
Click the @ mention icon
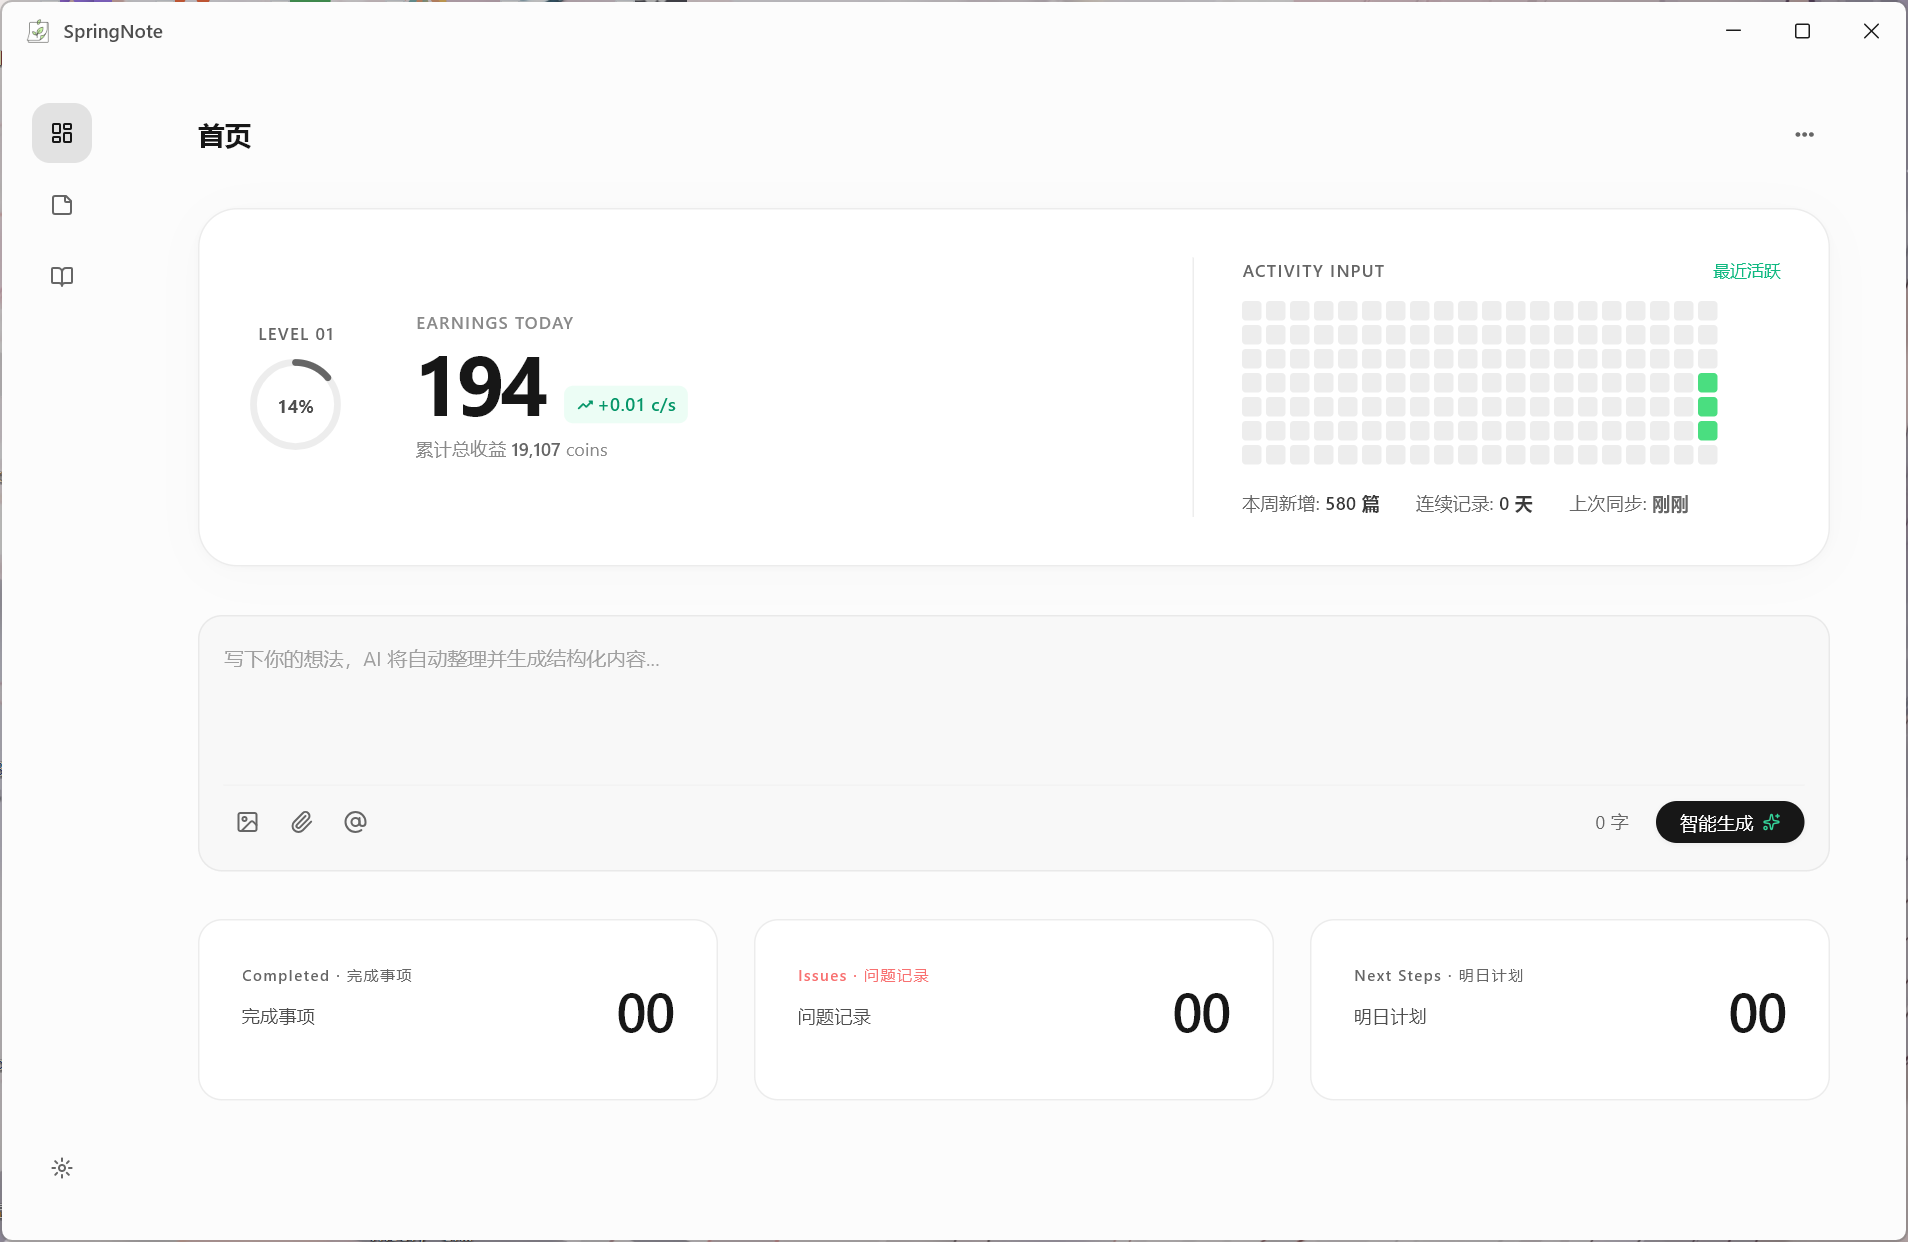(355, 822)
